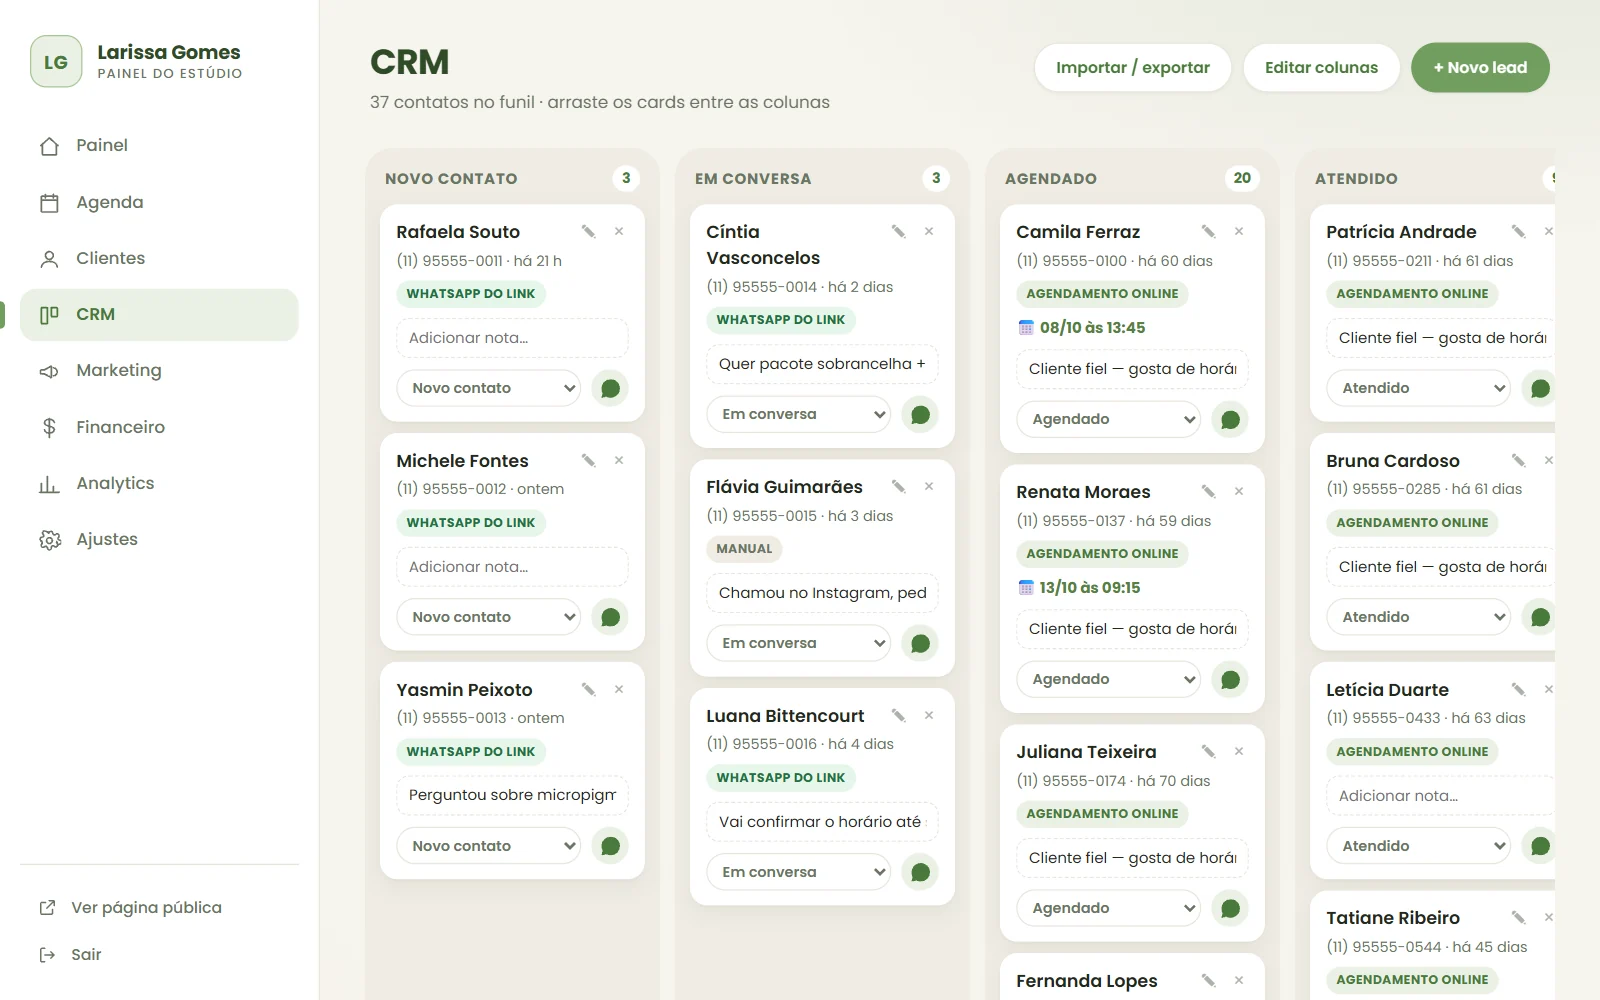This screenshot has height=1000, width=1600.
Task: Remove Michele Fontes card with X
Action: pos(619,461)
